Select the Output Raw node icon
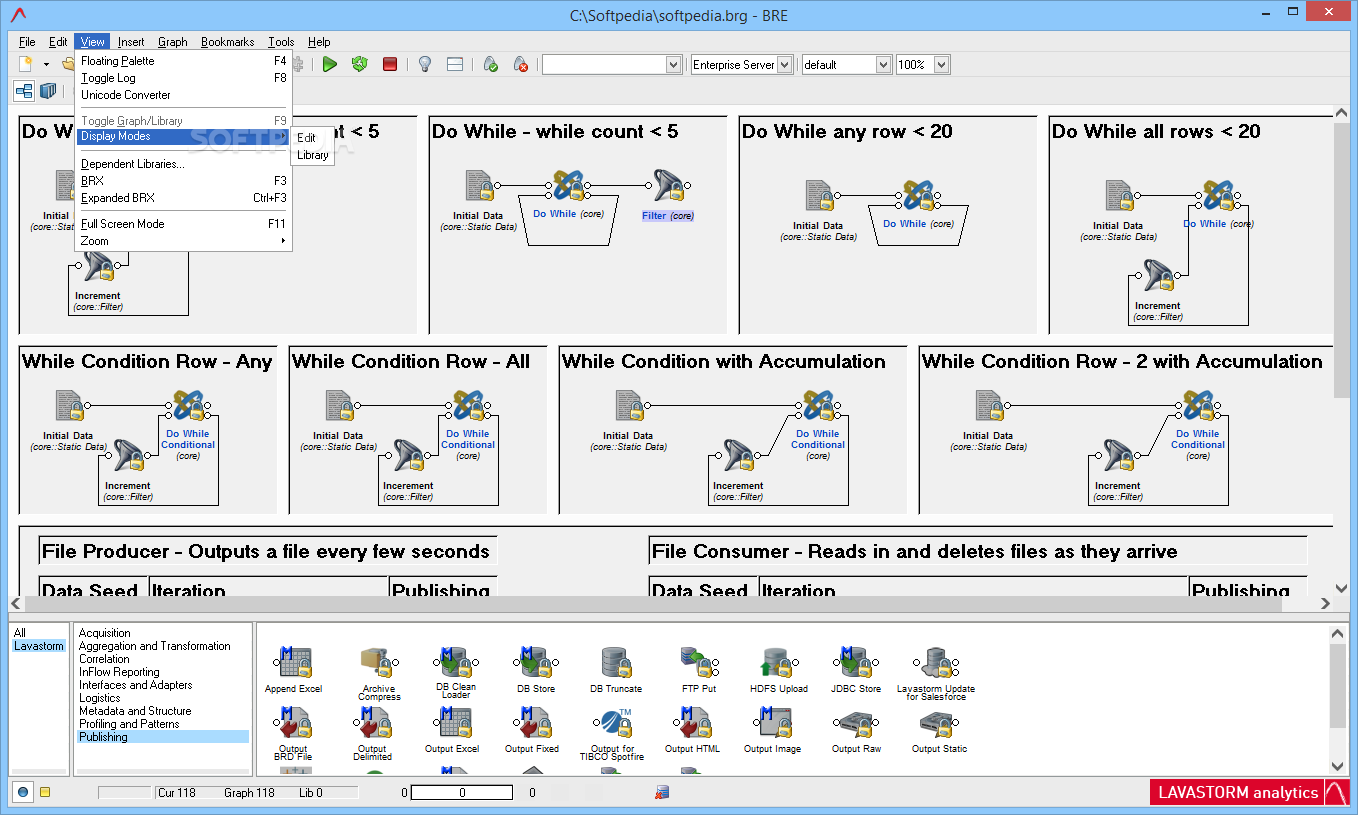Image resolution: width=1358 pixels, height=815 pixels. 857,724
